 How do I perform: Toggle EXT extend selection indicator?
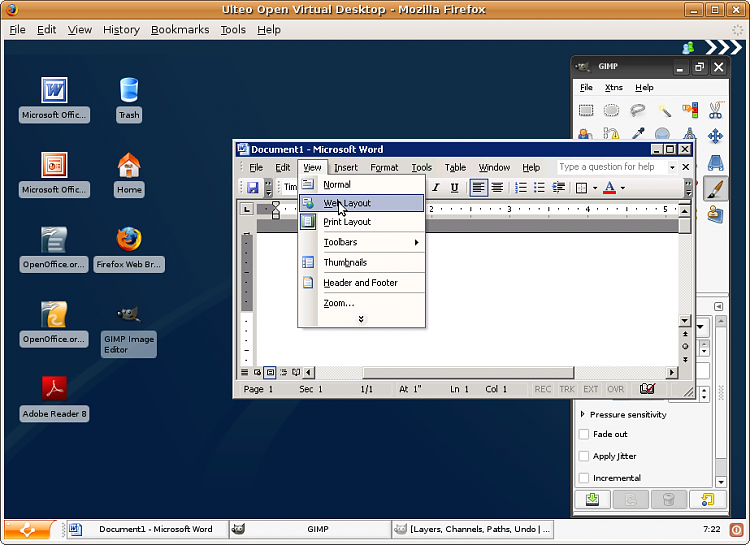coord(591,389)
